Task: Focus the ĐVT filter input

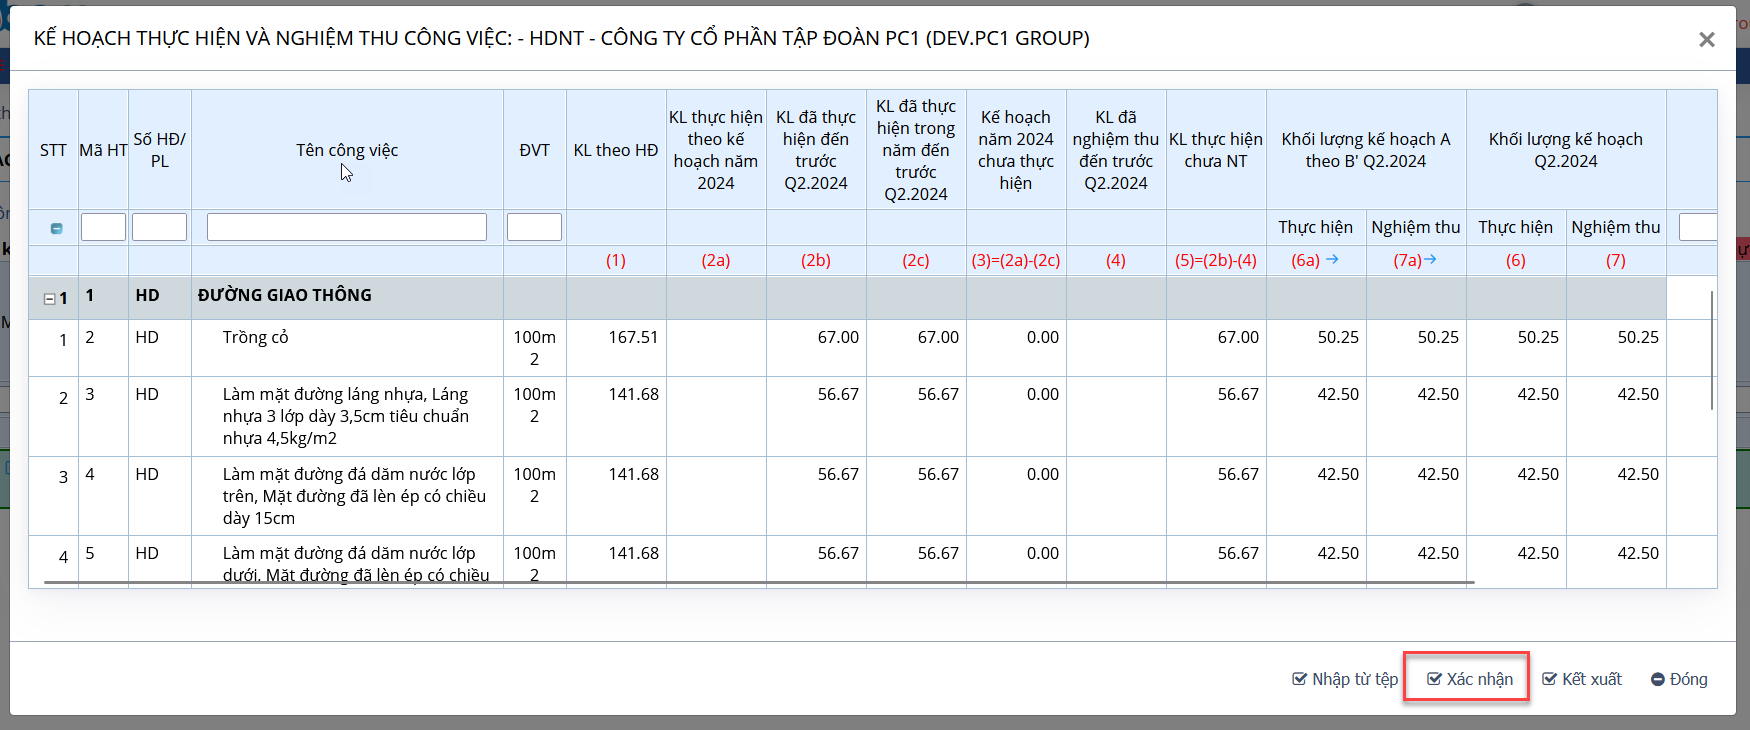Action: pyautogui.click(x=534, y=227)
